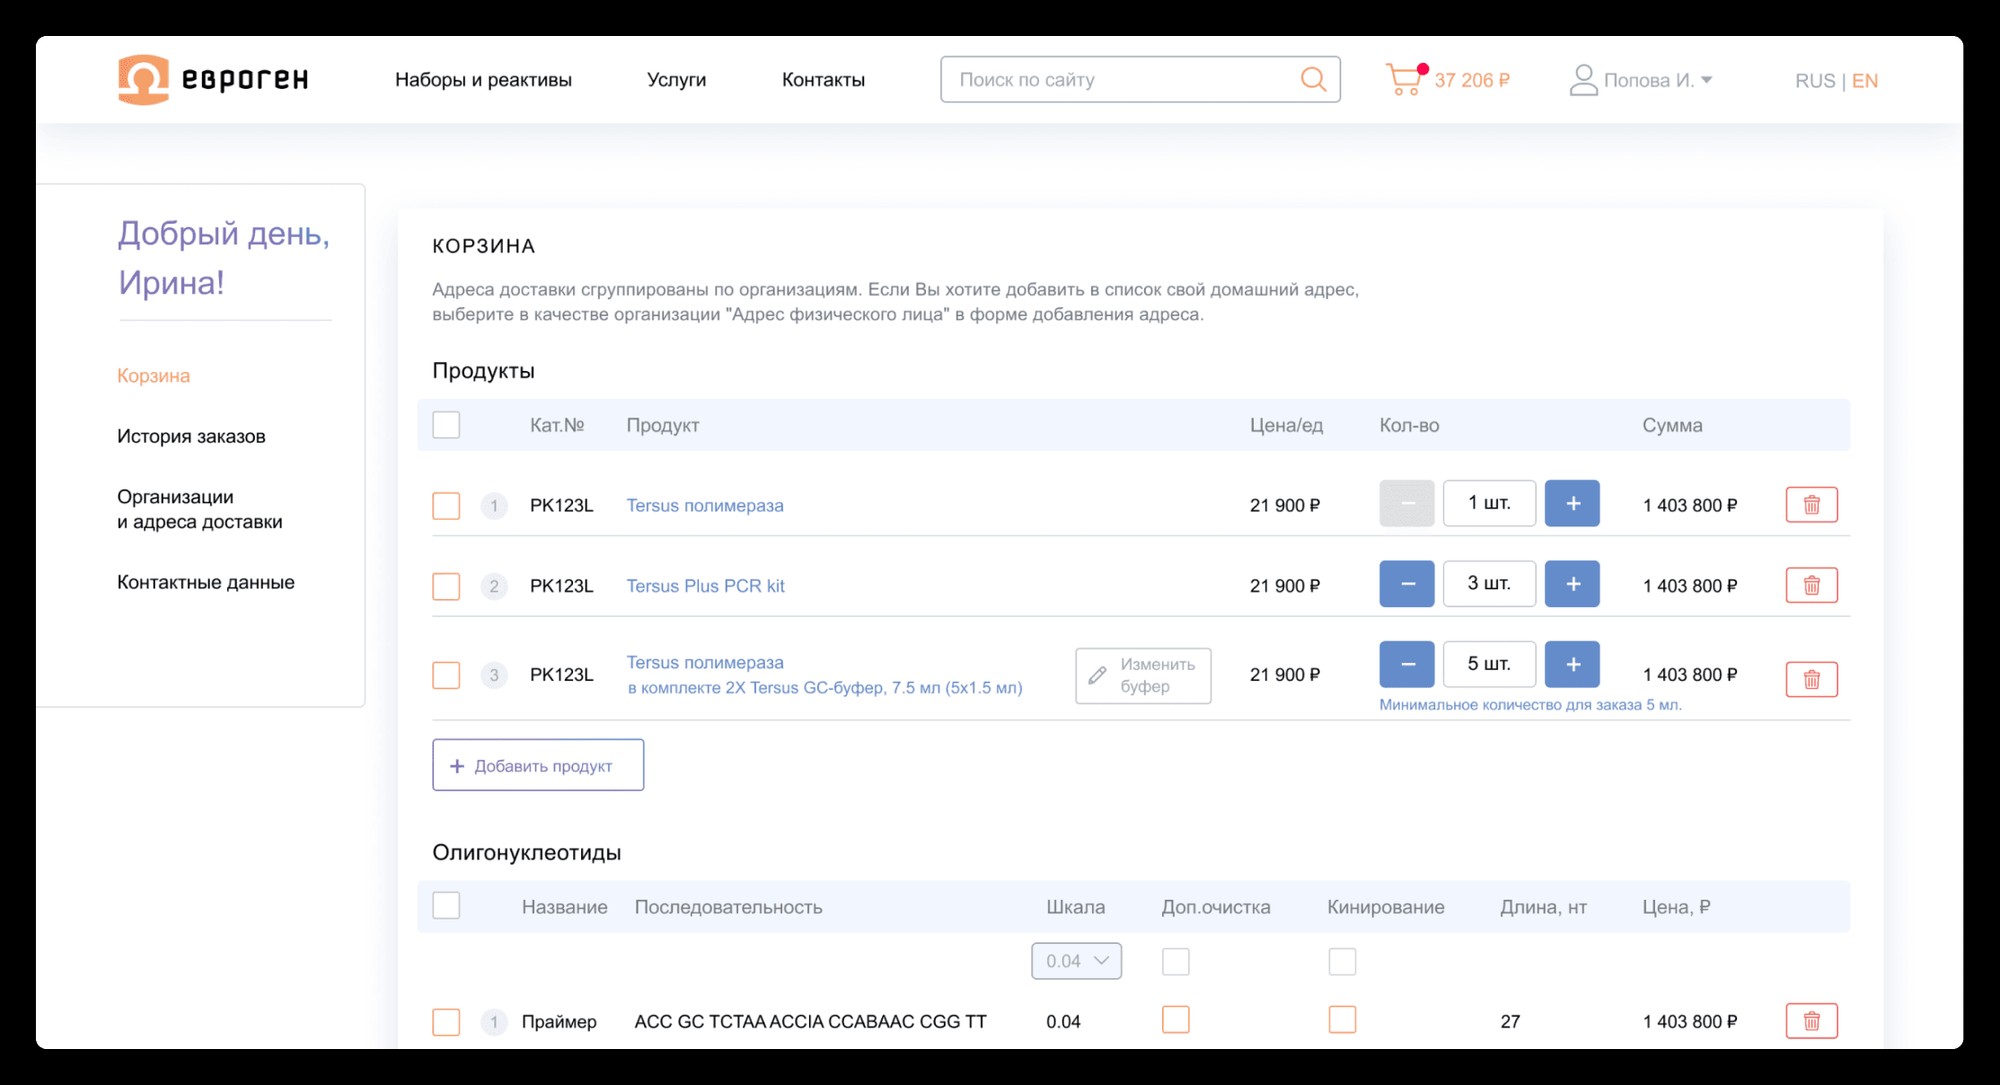Open the Услуги menu item

(676, 80)
